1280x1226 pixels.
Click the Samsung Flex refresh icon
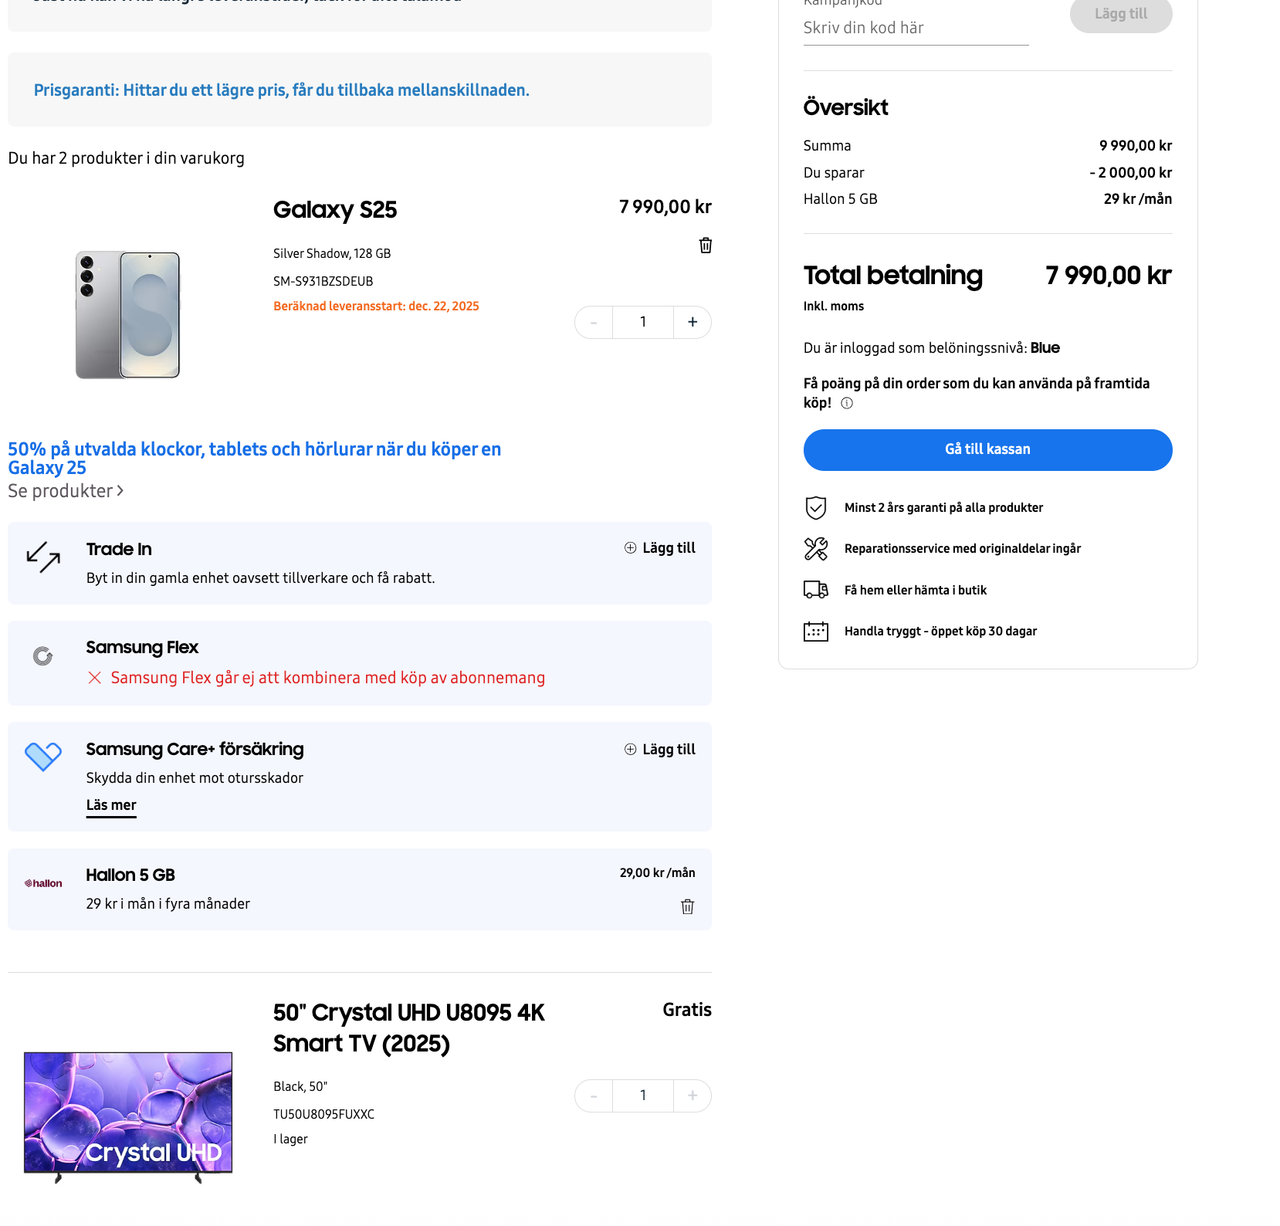(x=43, y=656)
